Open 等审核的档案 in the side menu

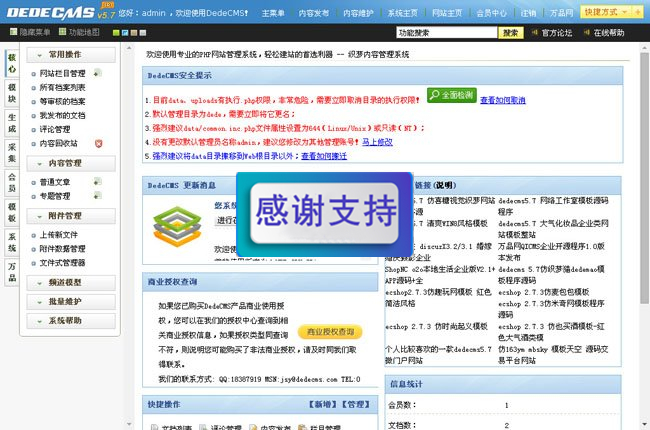[63, 101]
